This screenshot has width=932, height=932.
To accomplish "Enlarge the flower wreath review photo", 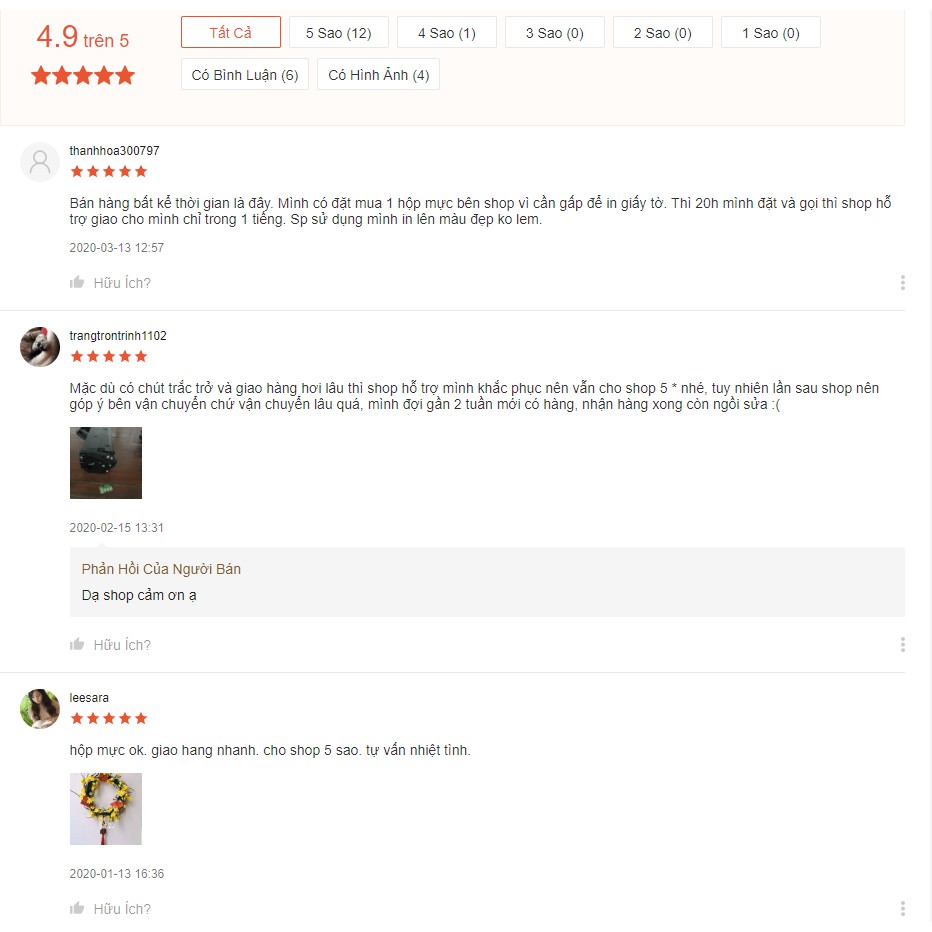I will tap(106, 809).
